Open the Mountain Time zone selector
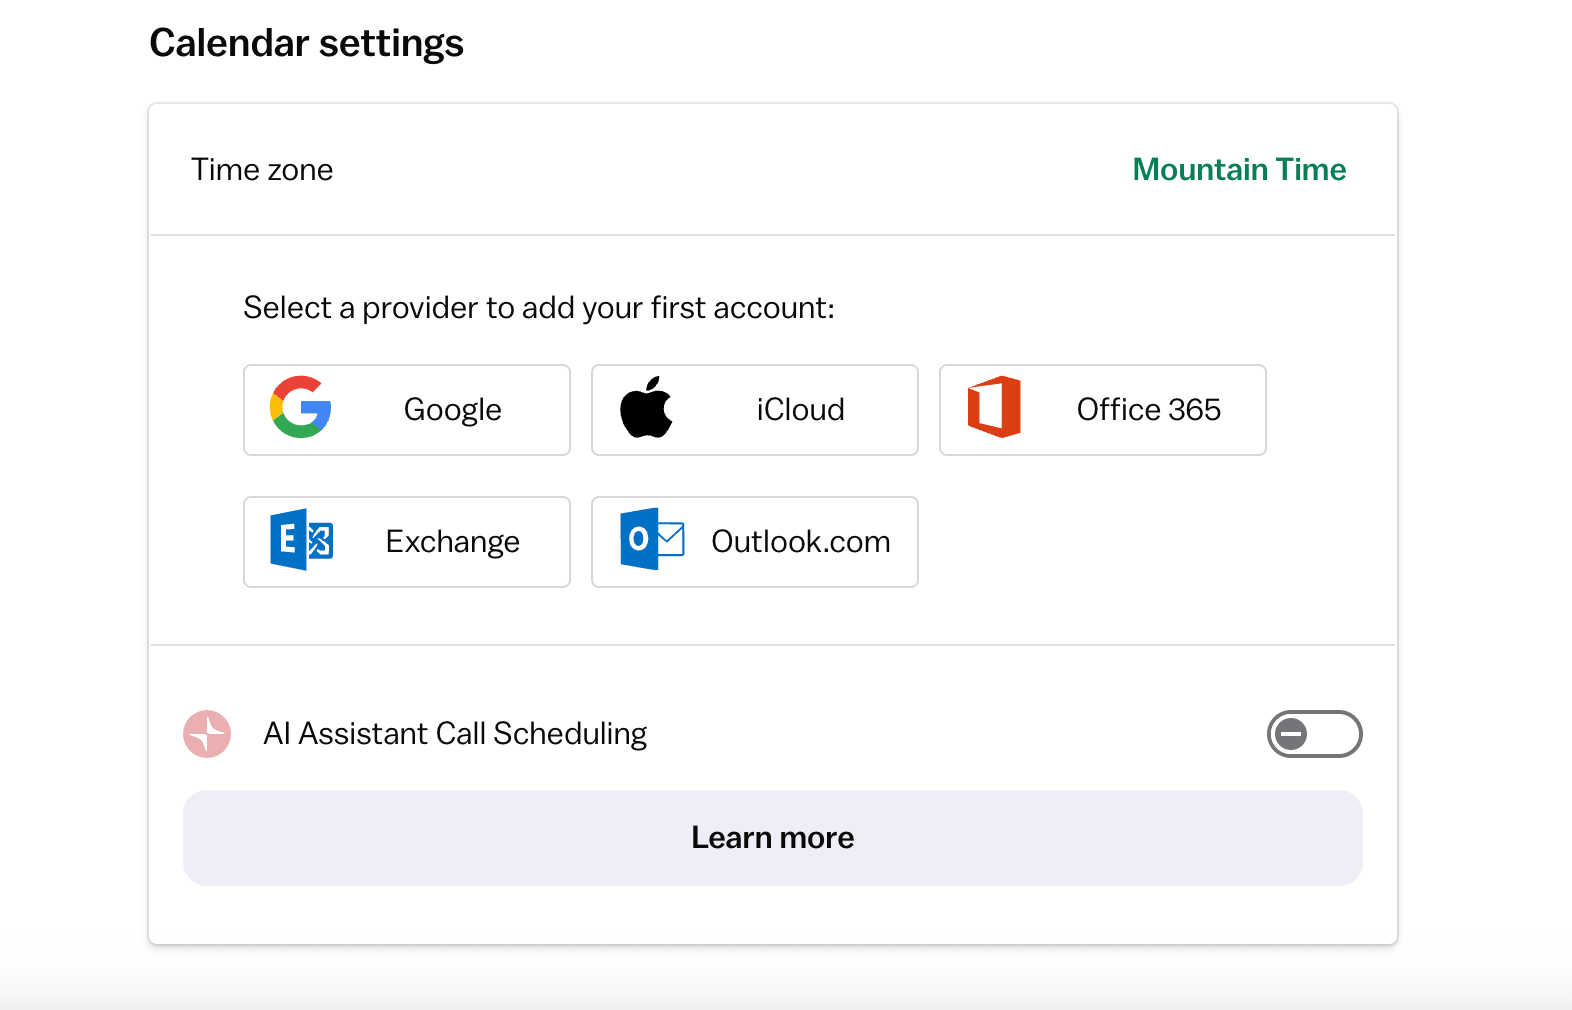Screen dimensions: 1572x1010 coord(1239,169)
